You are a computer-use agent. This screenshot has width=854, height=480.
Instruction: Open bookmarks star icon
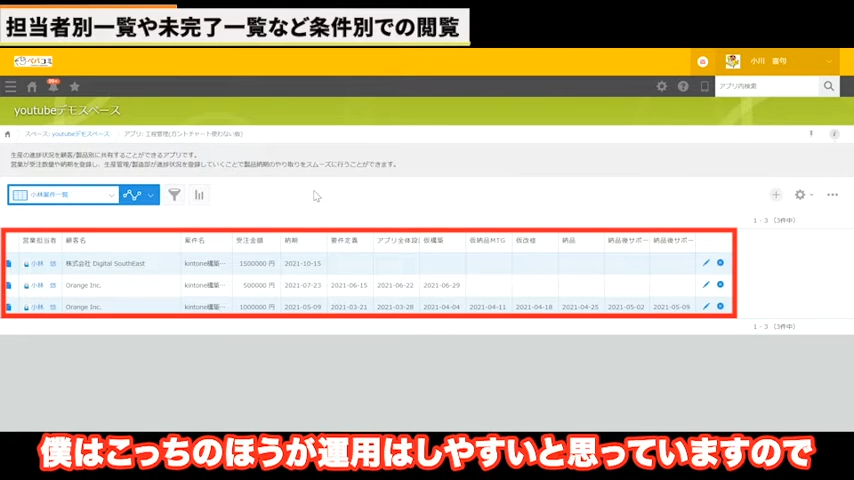[75, 86]
